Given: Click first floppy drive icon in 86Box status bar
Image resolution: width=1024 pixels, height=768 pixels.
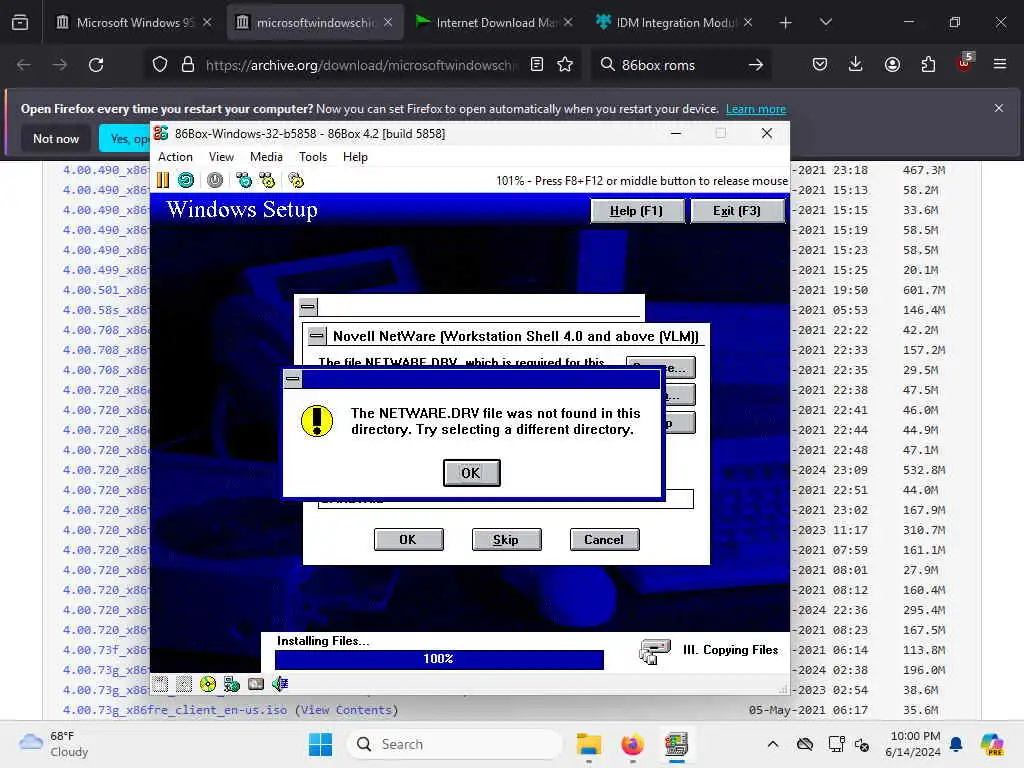Looking at the screenshot, I should coord(161,684).
